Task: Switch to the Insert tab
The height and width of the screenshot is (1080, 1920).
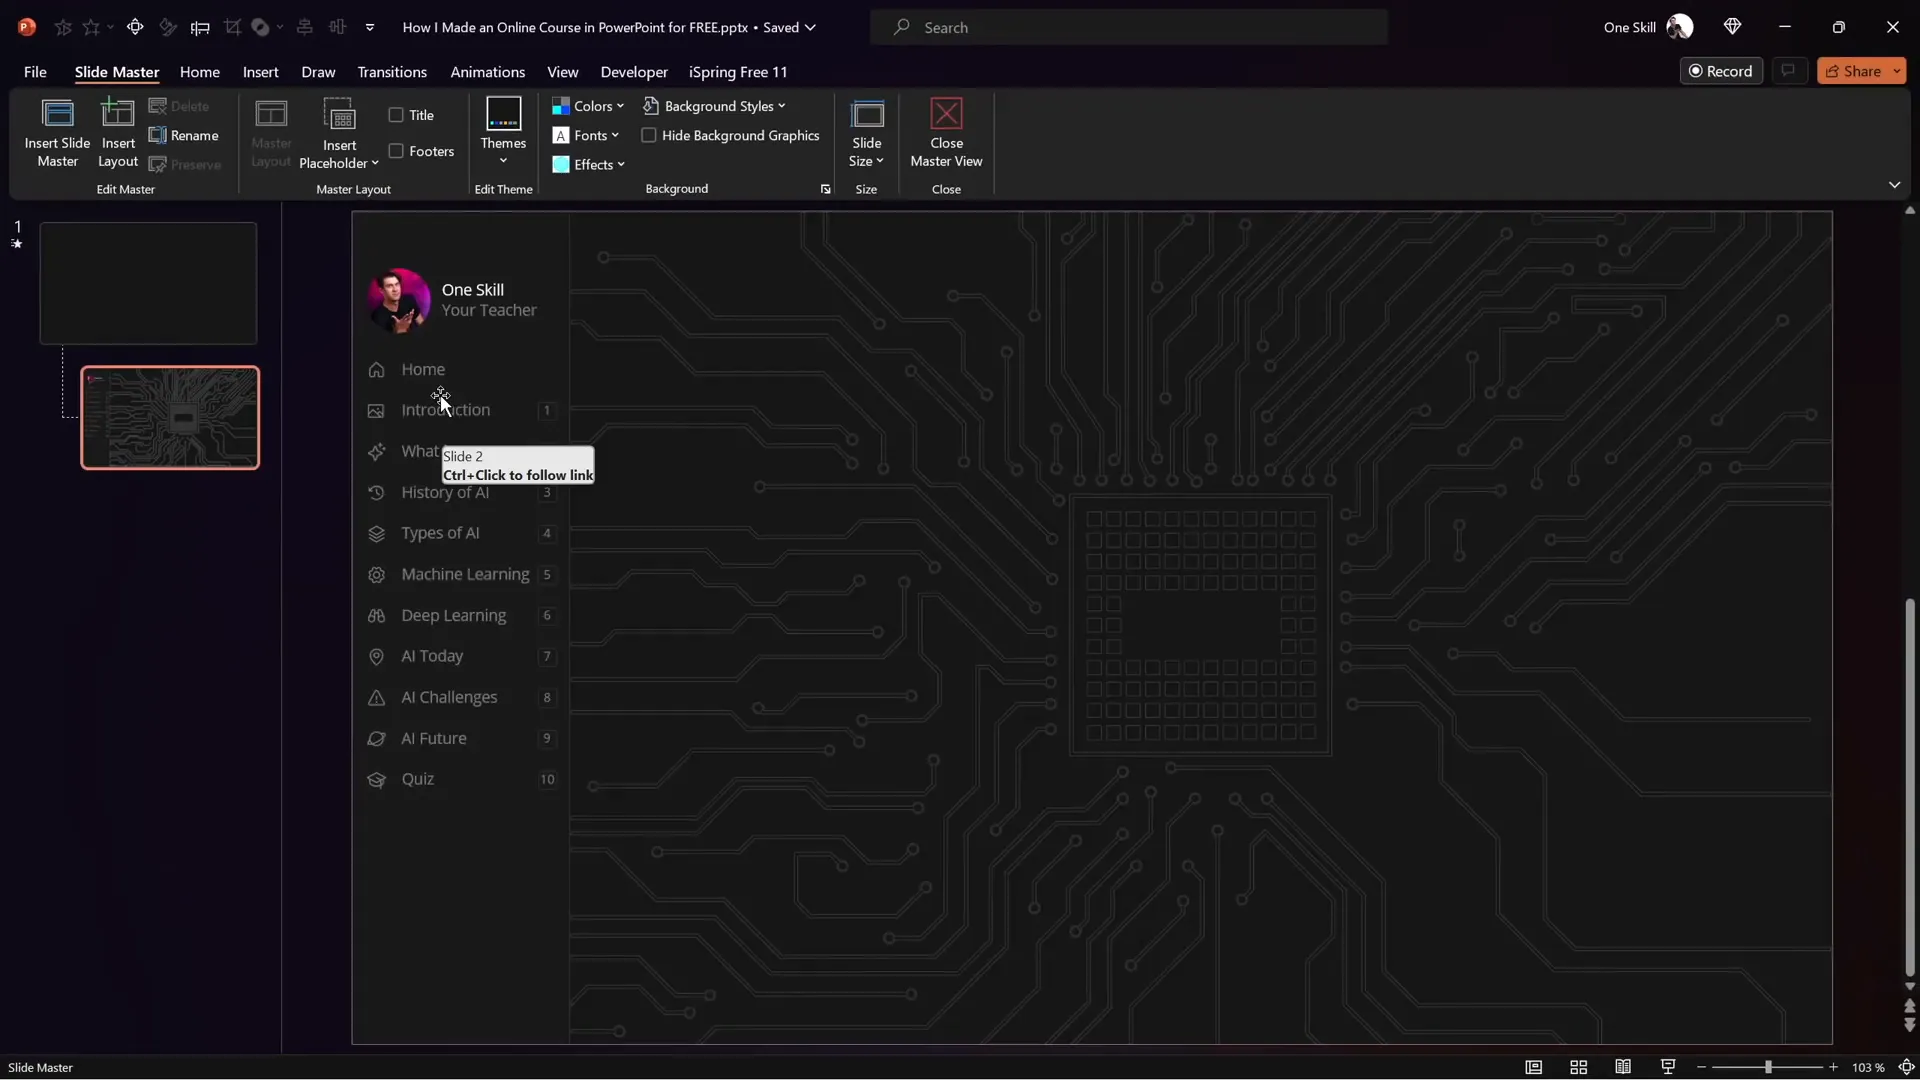Action: pyautogui.click(x=260, y=72)
